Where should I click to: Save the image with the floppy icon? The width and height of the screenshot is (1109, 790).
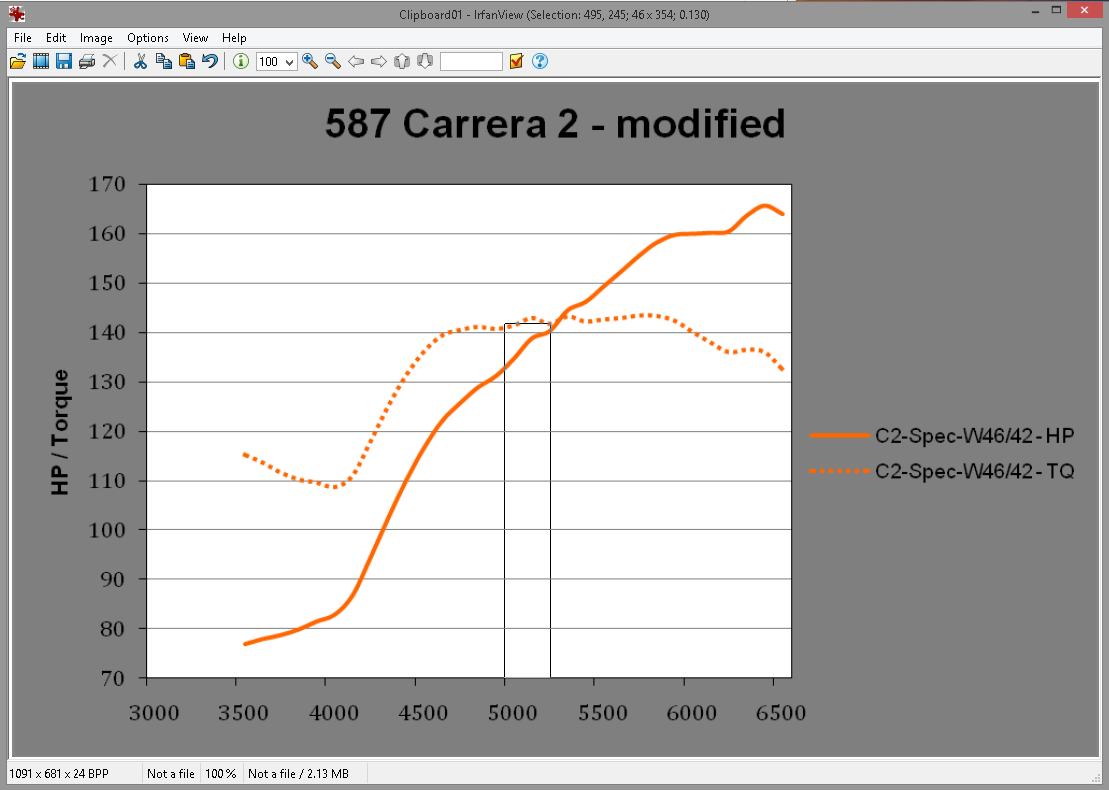[x=64, y=62]
